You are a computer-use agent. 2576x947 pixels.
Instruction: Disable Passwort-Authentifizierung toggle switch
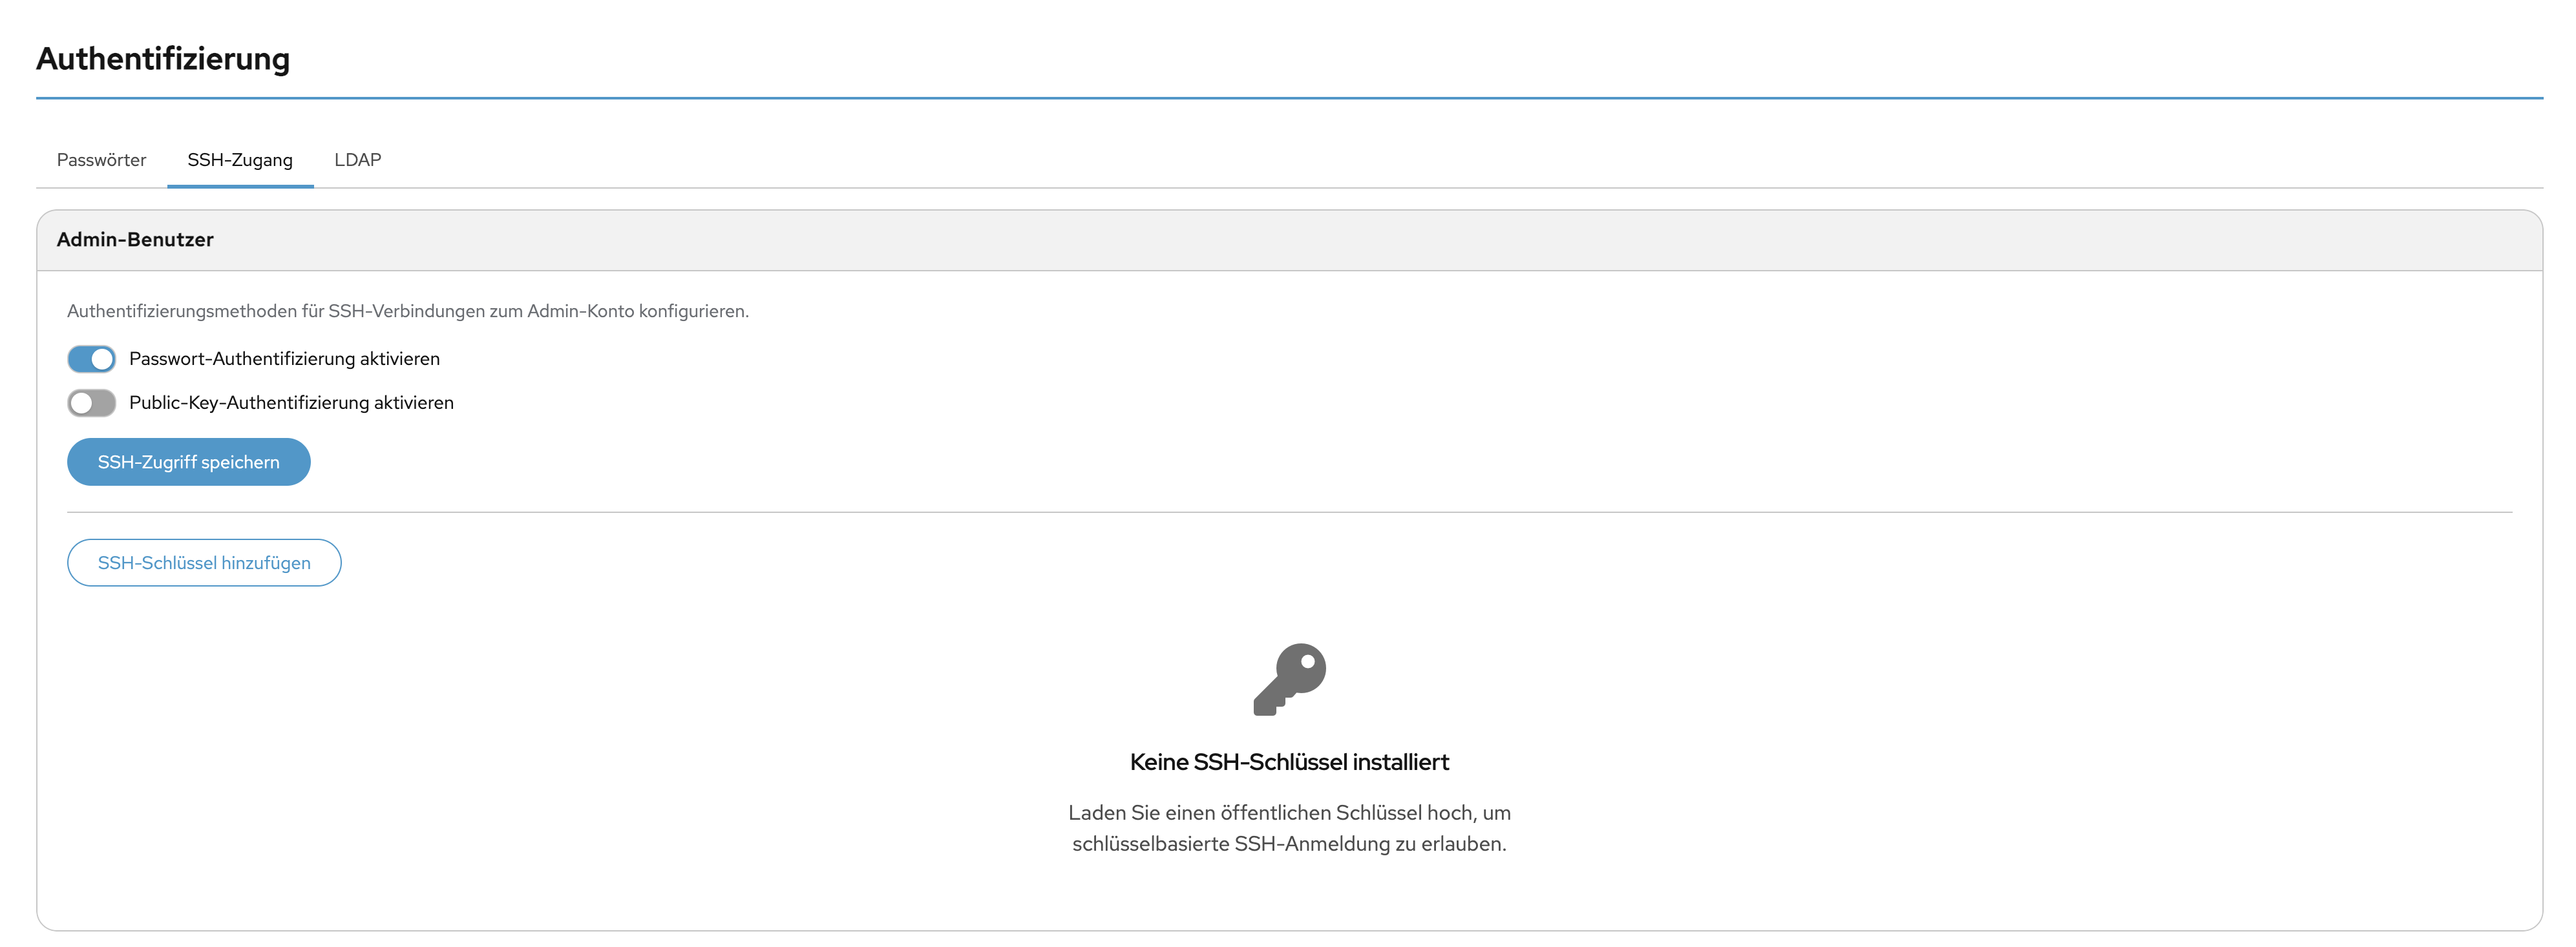coord(91,359)
